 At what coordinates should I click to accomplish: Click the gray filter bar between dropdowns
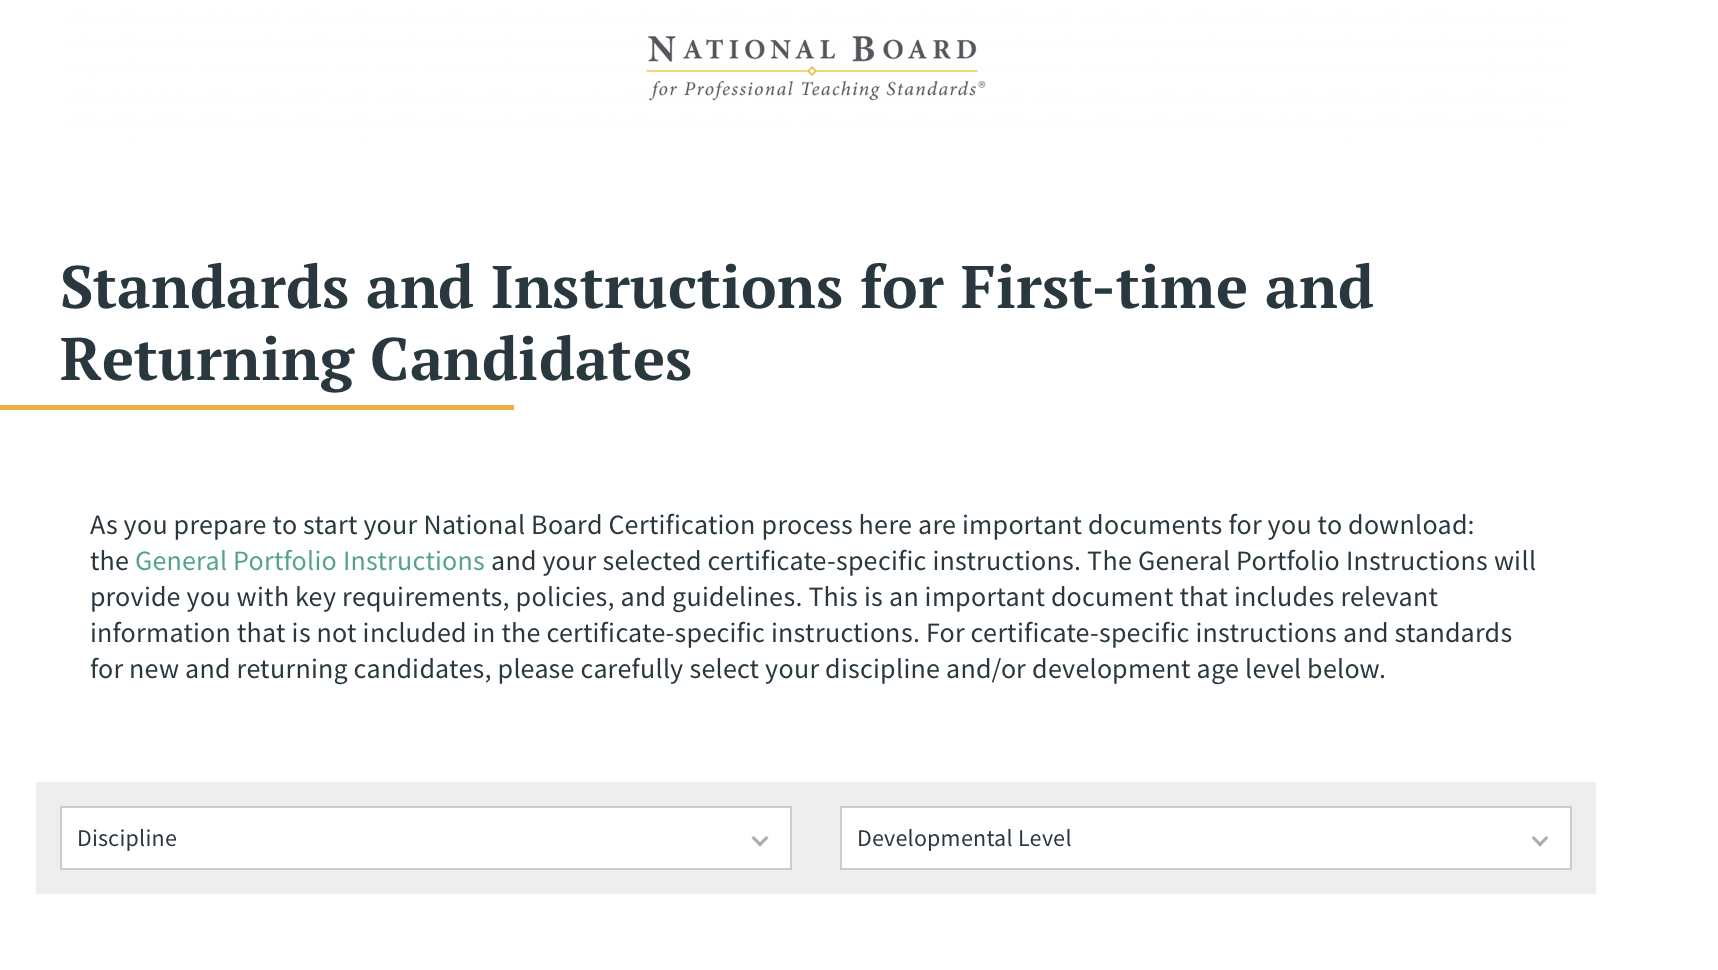[816, 838]
